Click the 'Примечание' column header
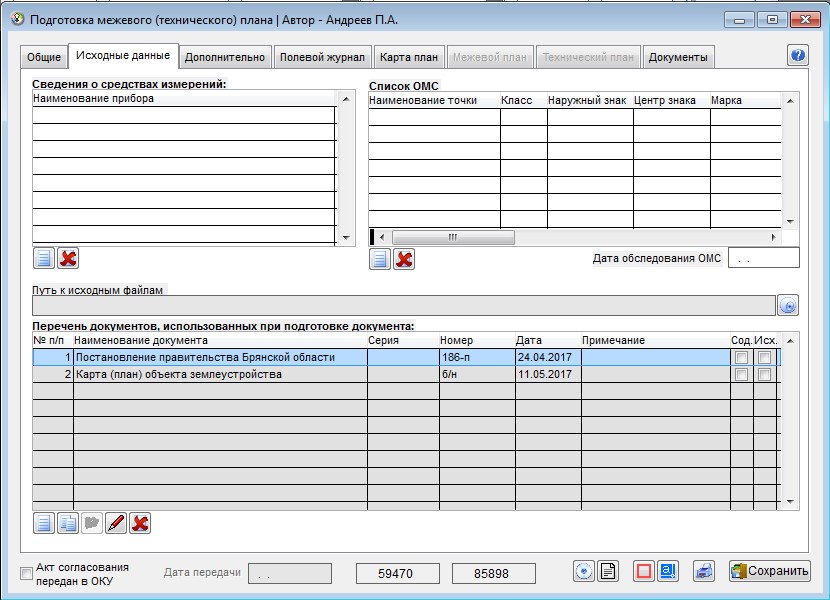This screenshot has width=830, height=600. (655, 341)
